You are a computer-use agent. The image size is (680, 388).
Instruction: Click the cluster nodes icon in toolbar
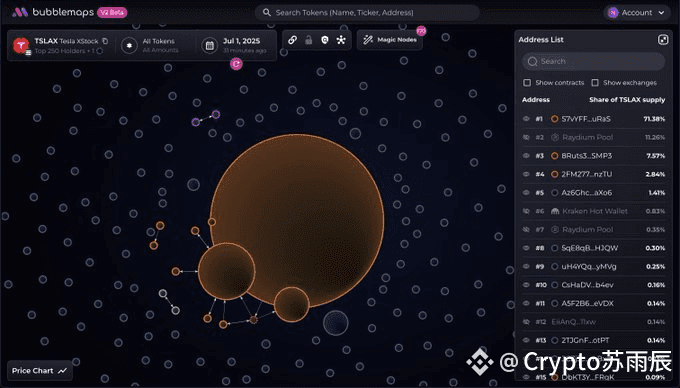pyautogui.click(x=341, y=40)
